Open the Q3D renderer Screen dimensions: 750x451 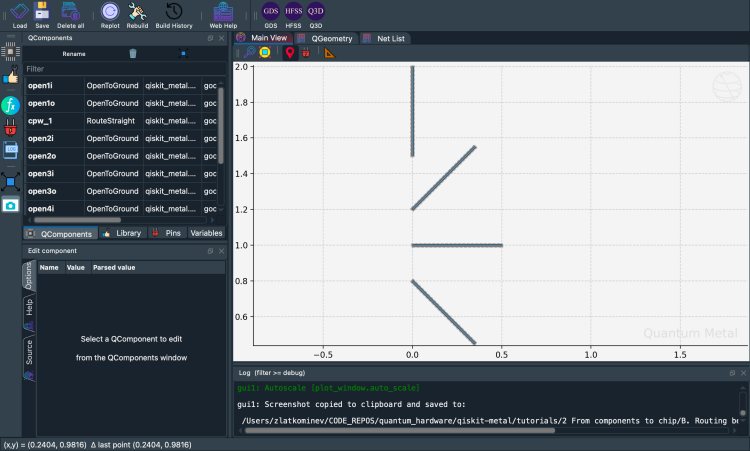(x=316, y=14)
